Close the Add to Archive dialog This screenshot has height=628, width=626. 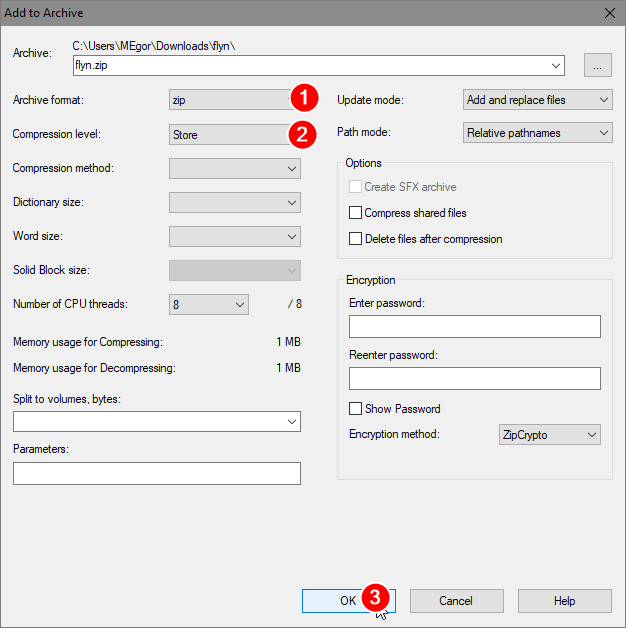click(x=609, y=13)
